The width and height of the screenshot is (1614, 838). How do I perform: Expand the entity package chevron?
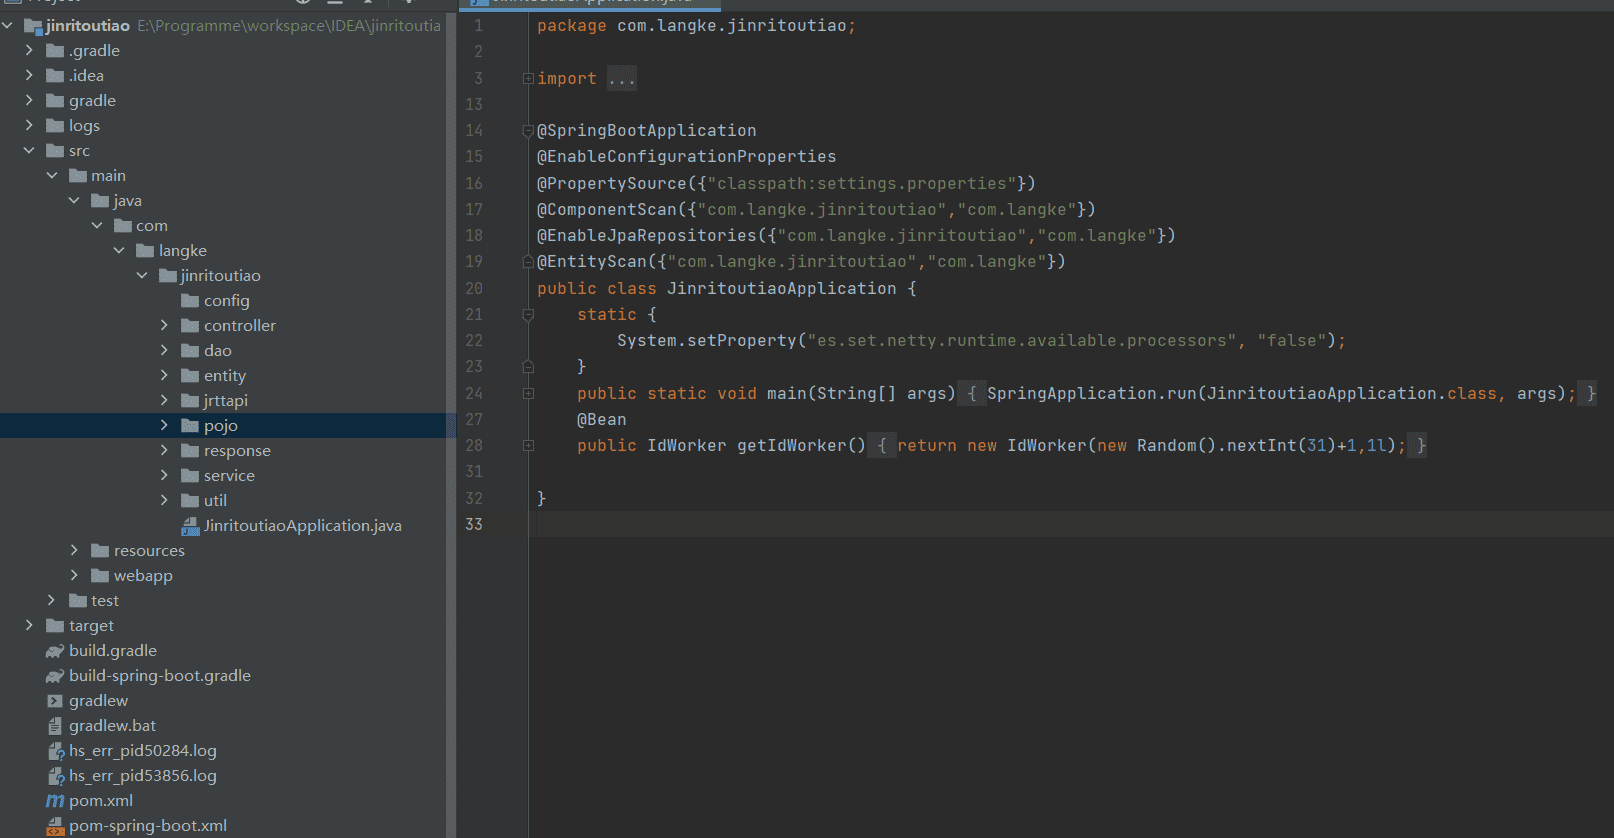tap(164, 376)
